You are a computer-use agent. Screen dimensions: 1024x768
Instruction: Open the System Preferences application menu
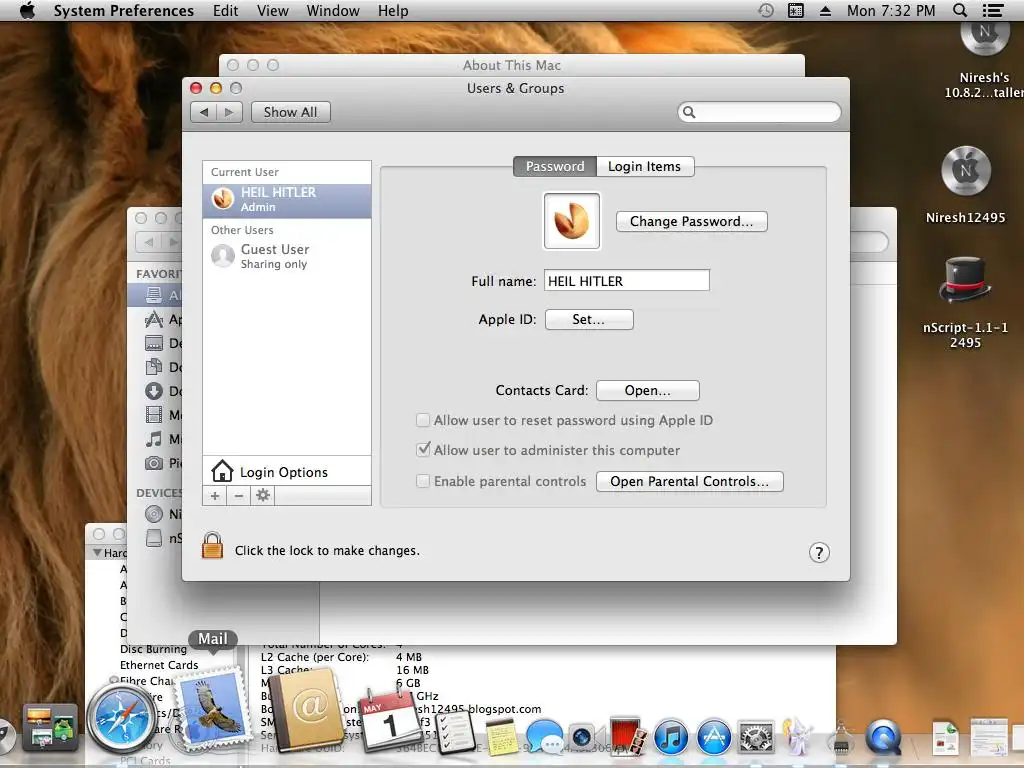pyautogui.click(x=123, y=10)
